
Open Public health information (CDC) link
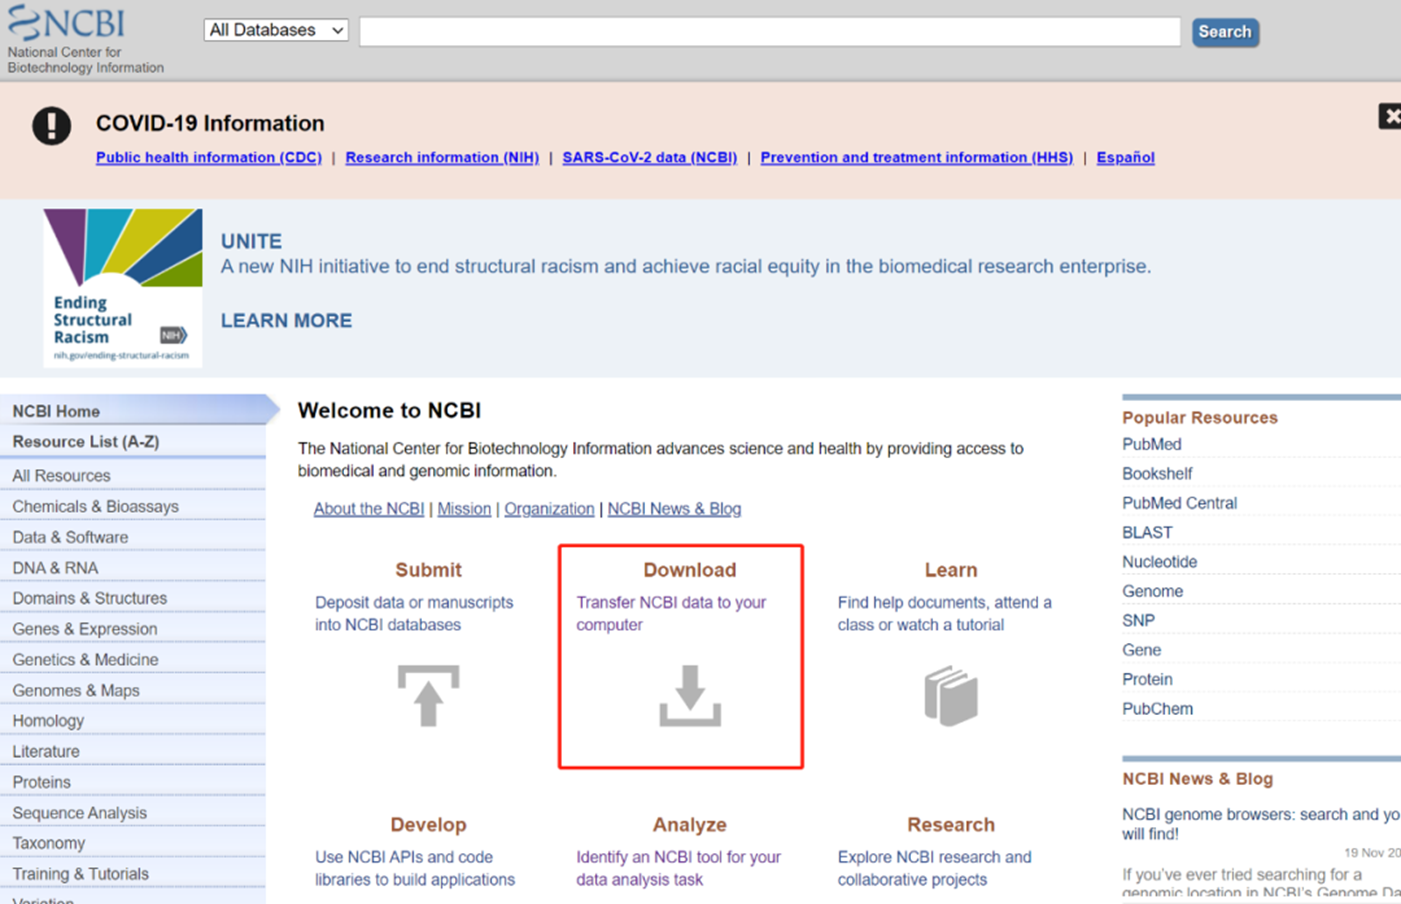209,157
